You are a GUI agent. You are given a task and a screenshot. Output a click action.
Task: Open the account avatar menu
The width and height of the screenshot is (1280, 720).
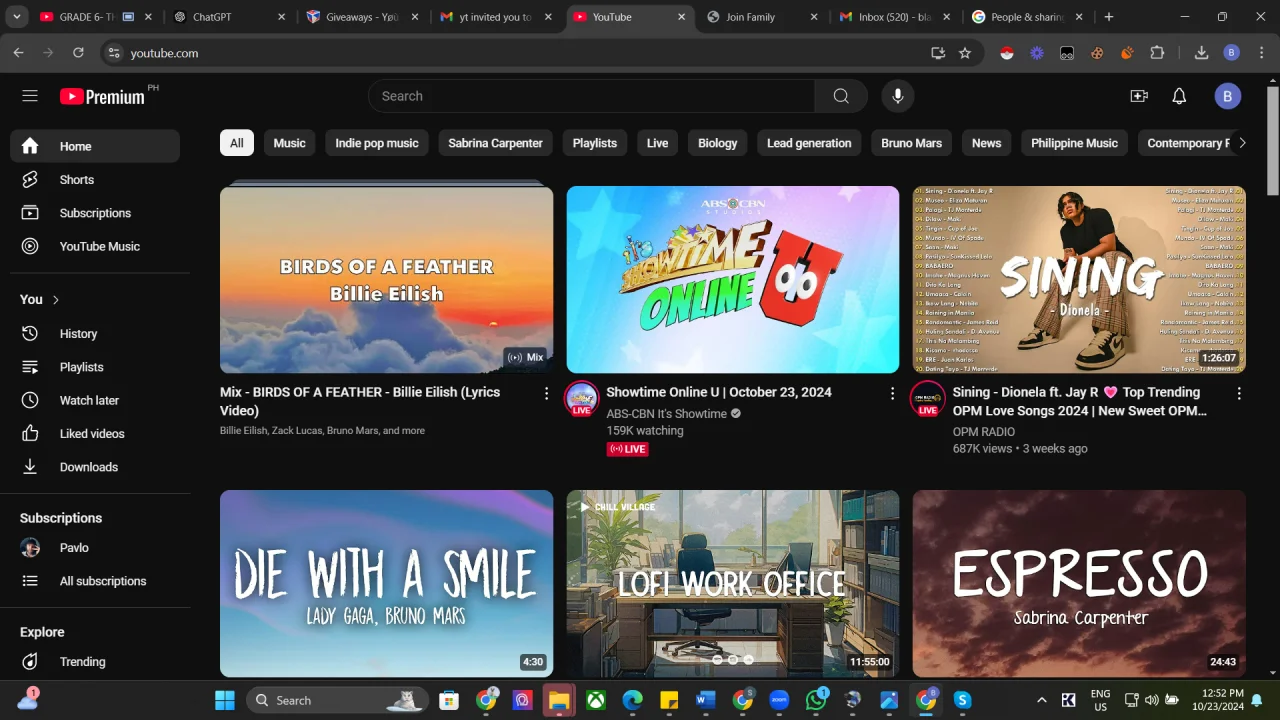(1228, 96)
